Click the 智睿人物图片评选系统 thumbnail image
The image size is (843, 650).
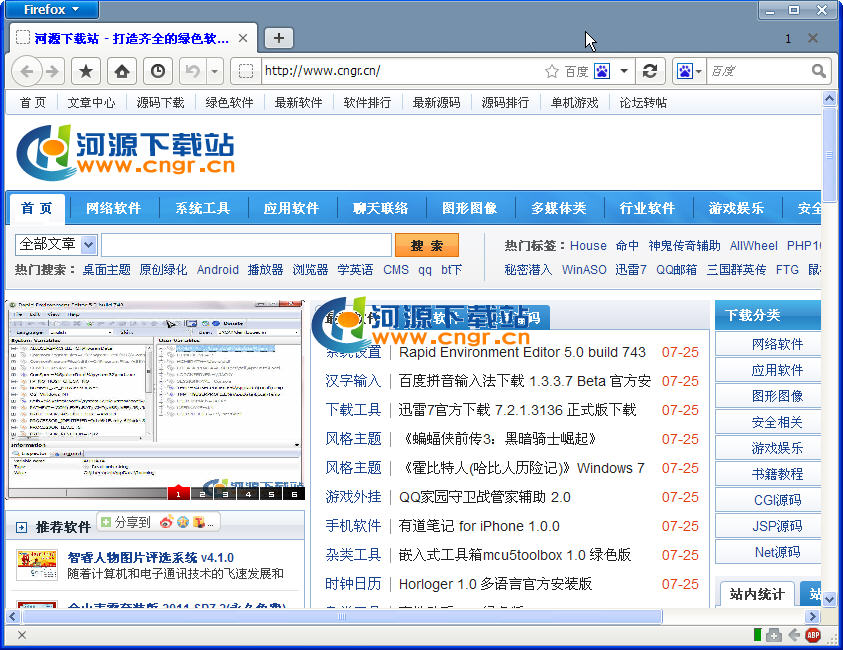point(37,565)
